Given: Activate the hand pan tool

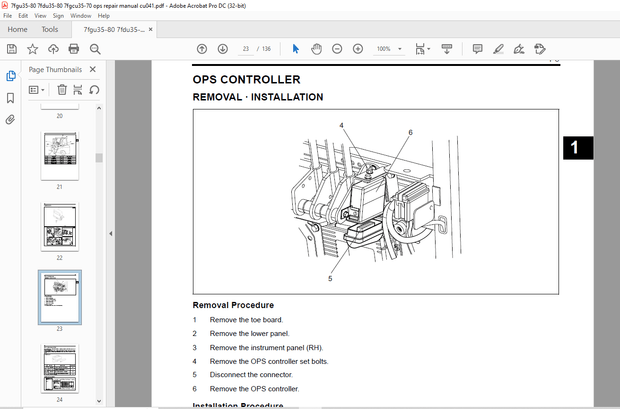Looking at the screenshot, I should tap(316, 49).
